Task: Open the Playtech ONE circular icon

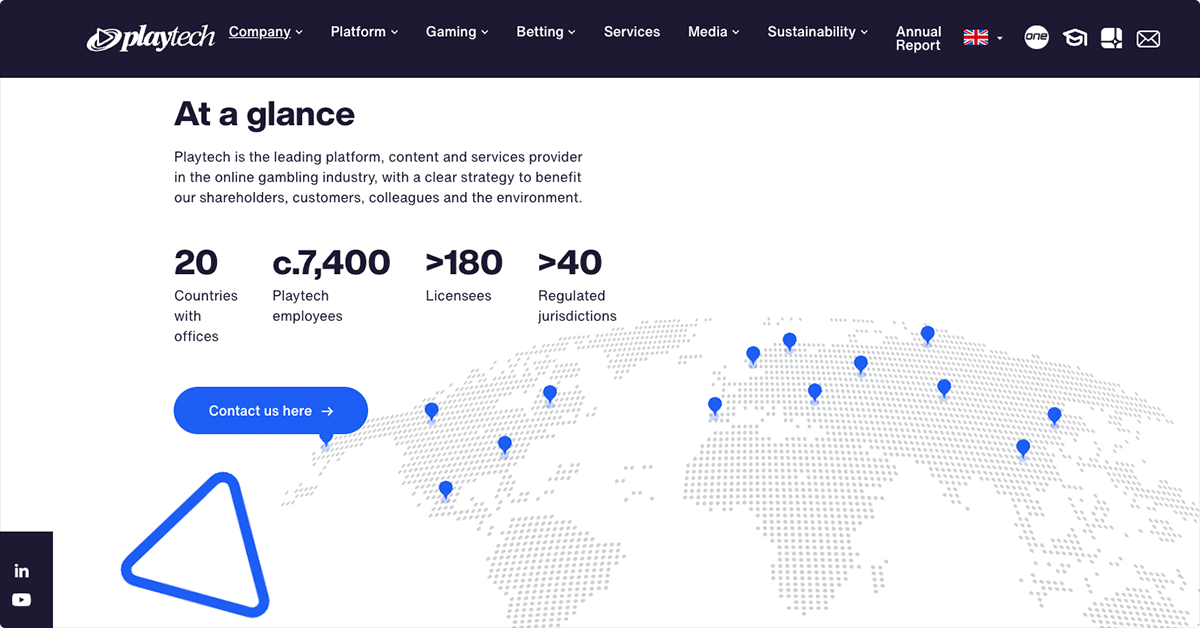Action: pos(1037,38)
